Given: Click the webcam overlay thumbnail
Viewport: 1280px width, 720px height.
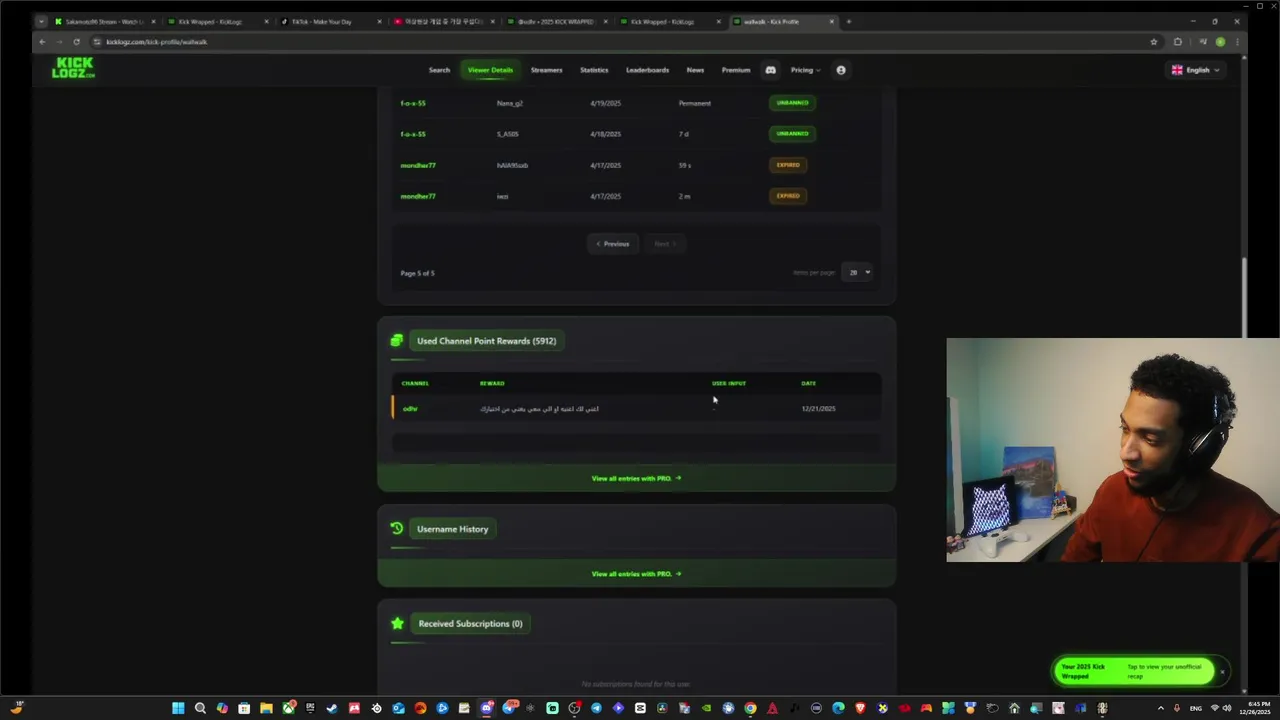Looking at the screenshot, I should 1113,450.
